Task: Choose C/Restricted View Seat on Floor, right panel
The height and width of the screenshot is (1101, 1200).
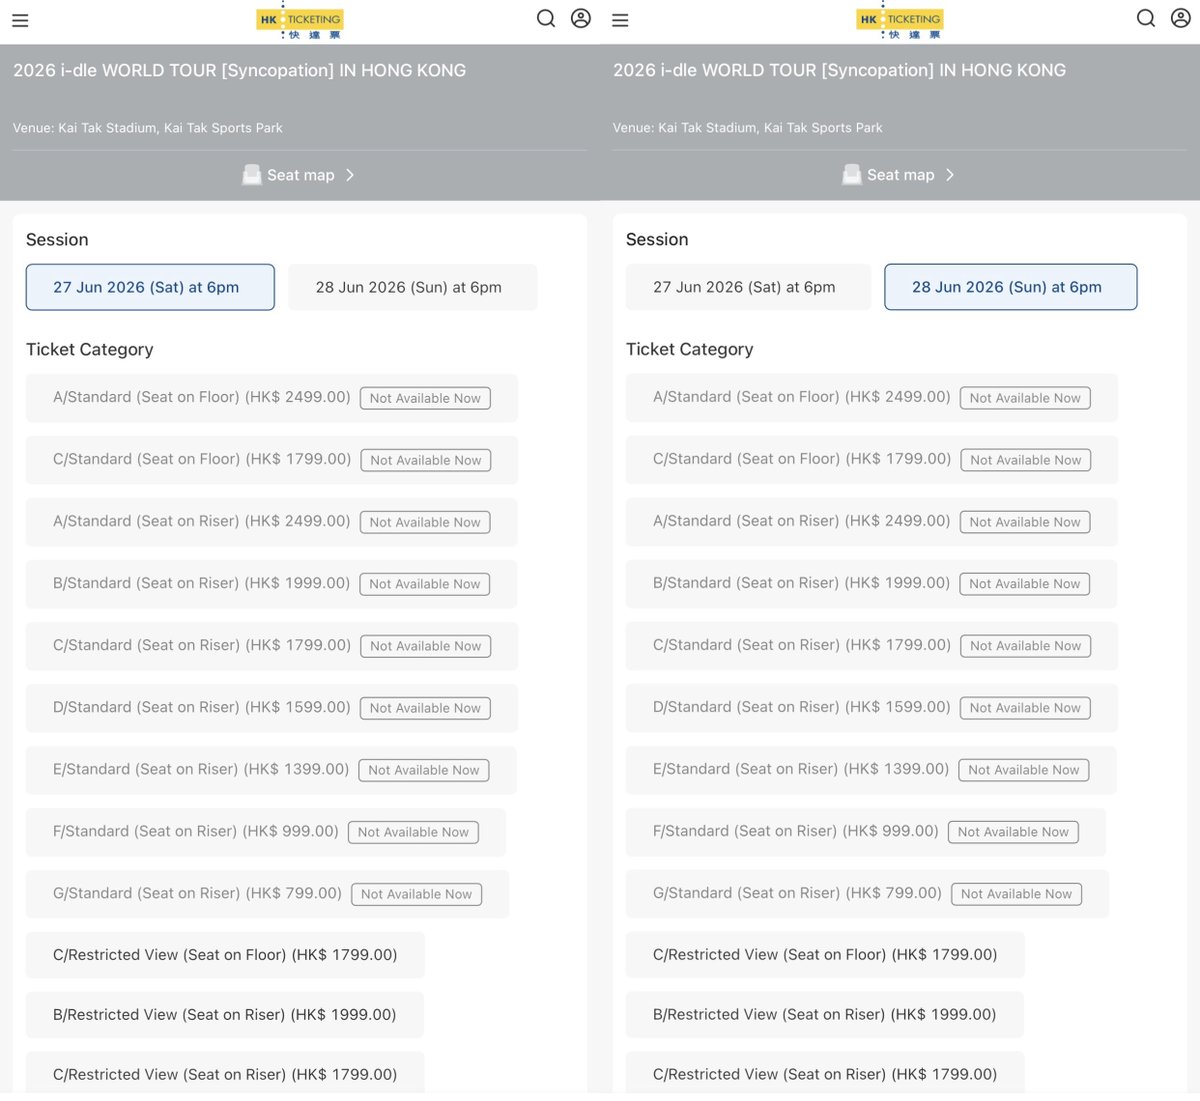Action: 825,955
